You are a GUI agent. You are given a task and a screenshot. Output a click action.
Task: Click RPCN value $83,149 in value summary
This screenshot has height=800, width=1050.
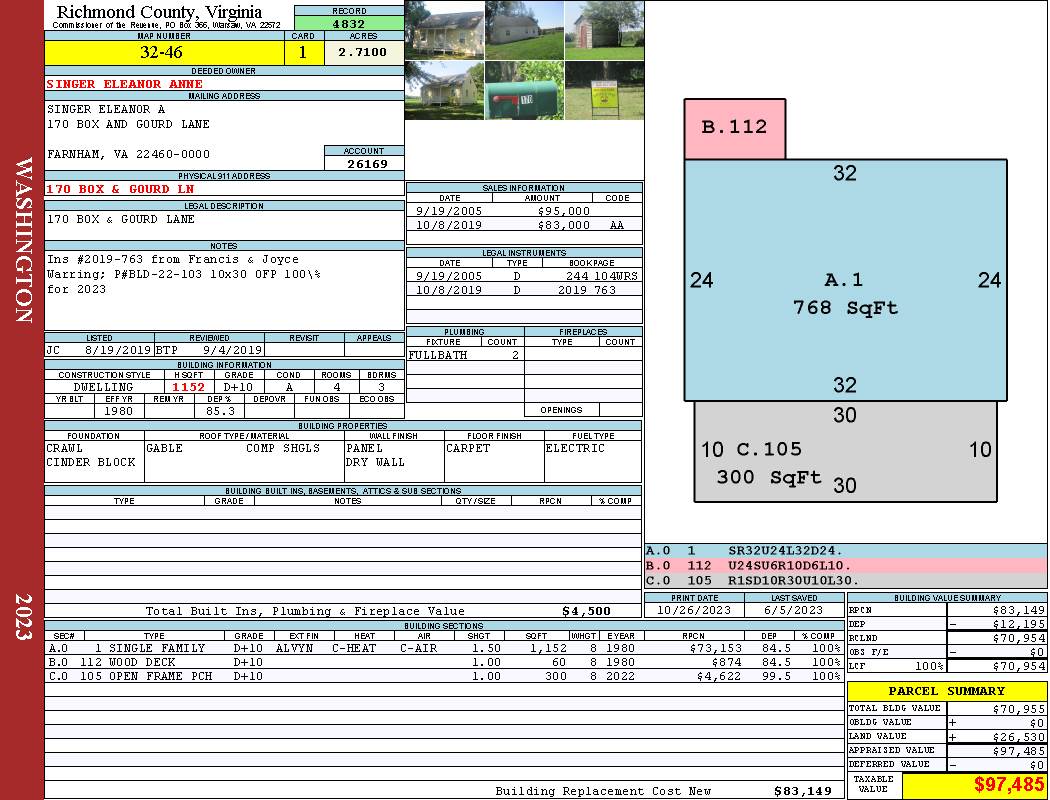coord(1019,610)
